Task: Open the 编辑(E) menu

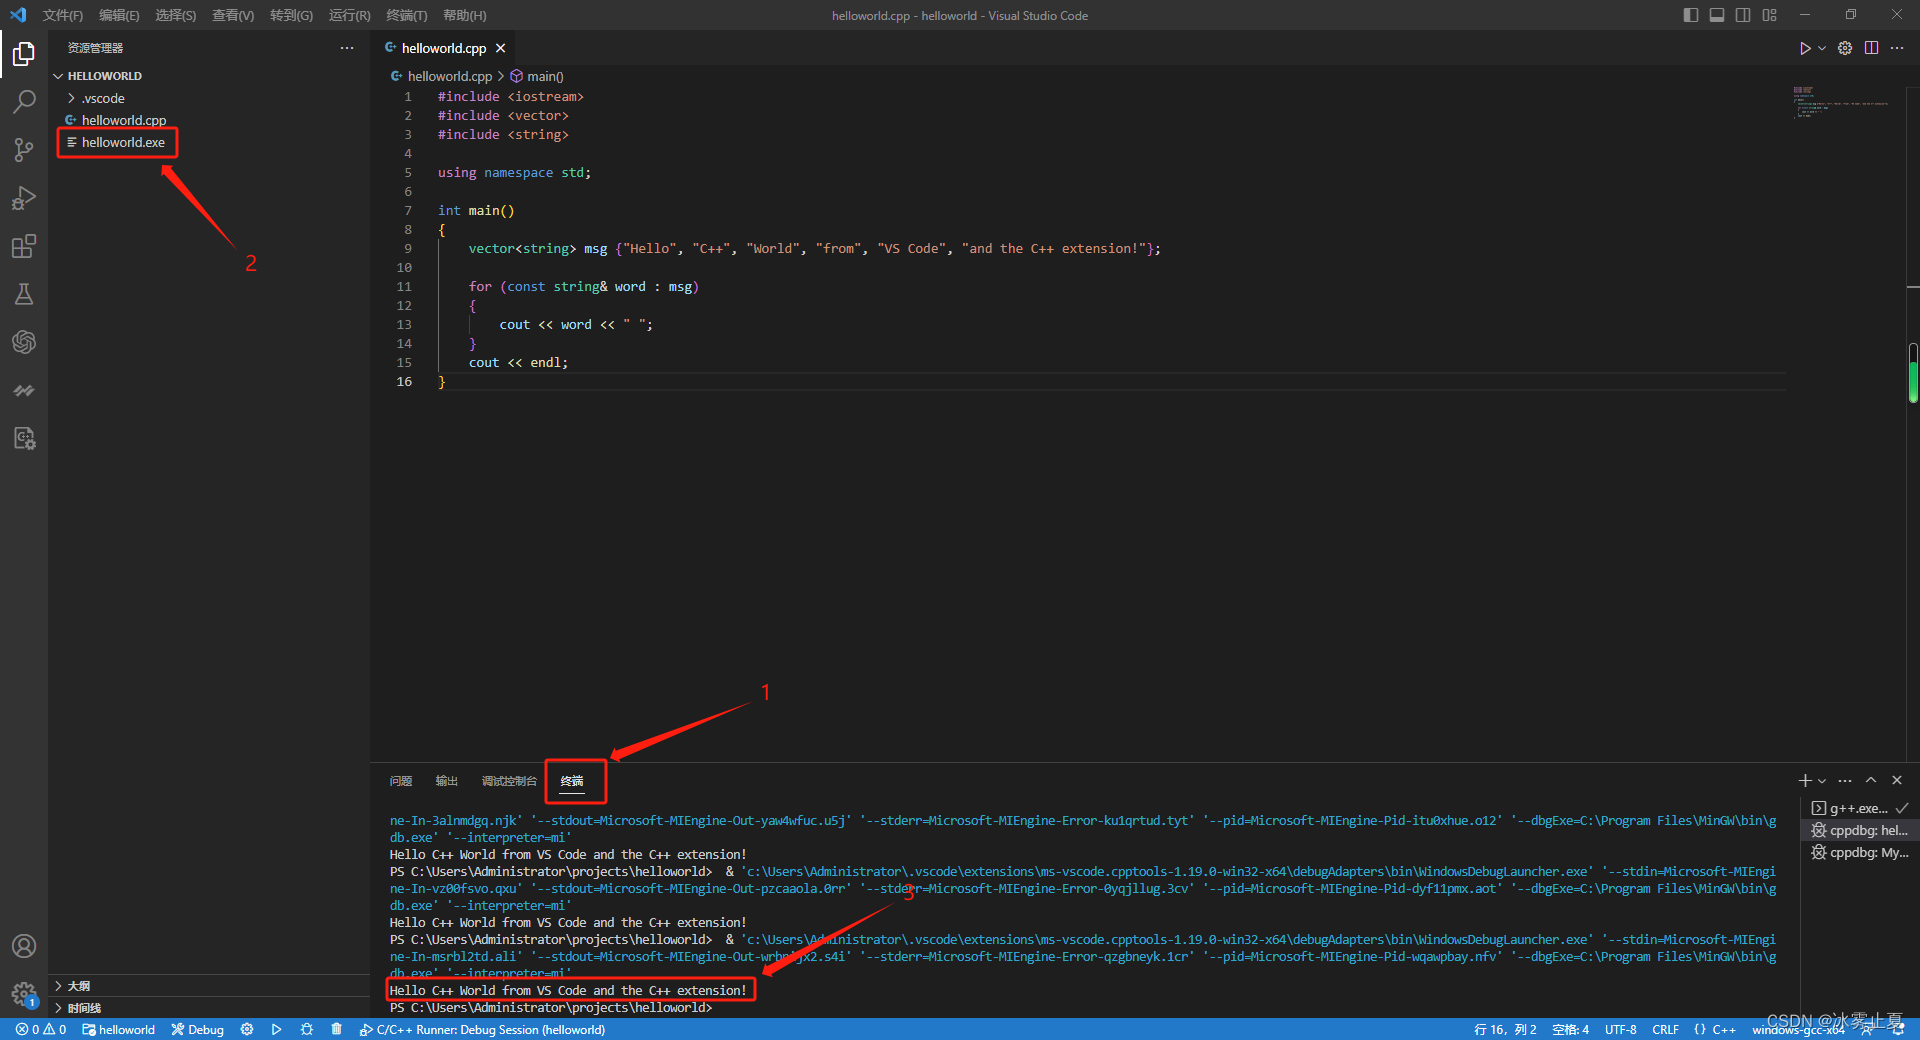Action: click(119, 15)
